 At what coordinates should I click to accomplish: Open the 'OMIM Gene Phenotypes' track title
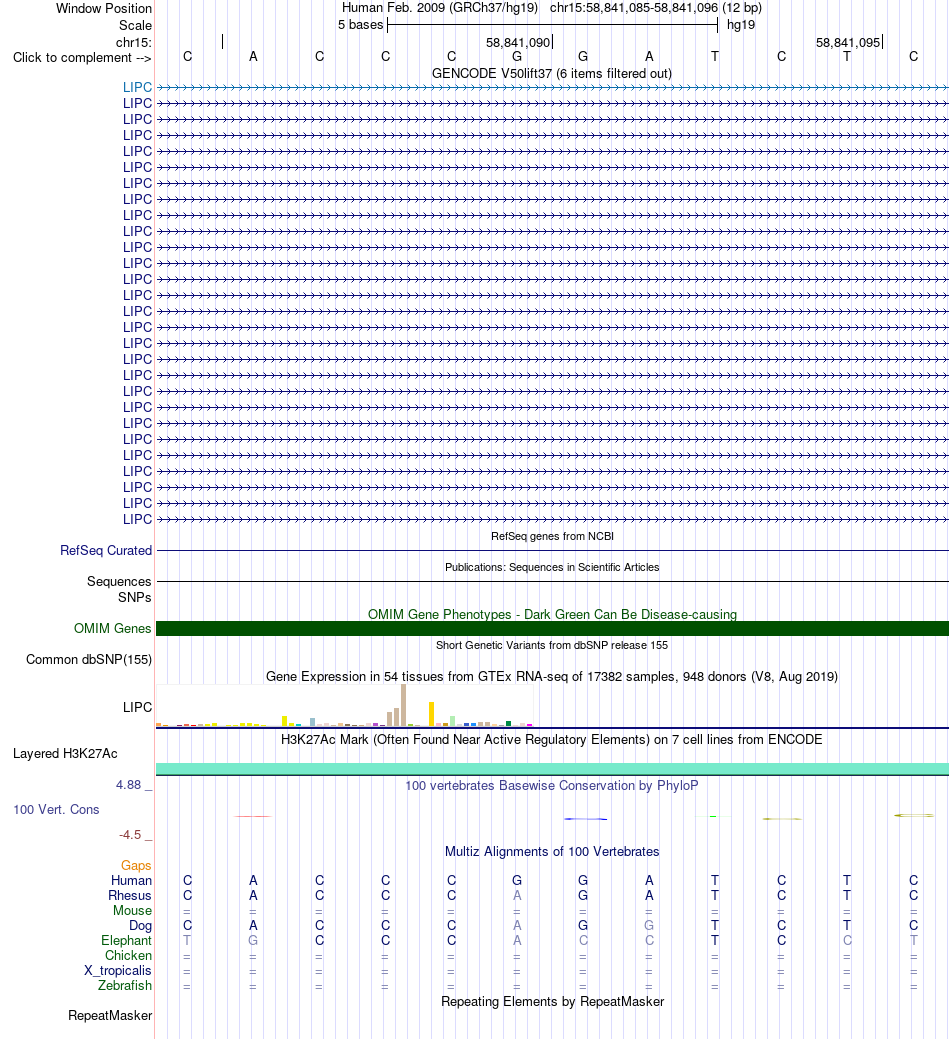pyautogui.click(x=552, y=614)
